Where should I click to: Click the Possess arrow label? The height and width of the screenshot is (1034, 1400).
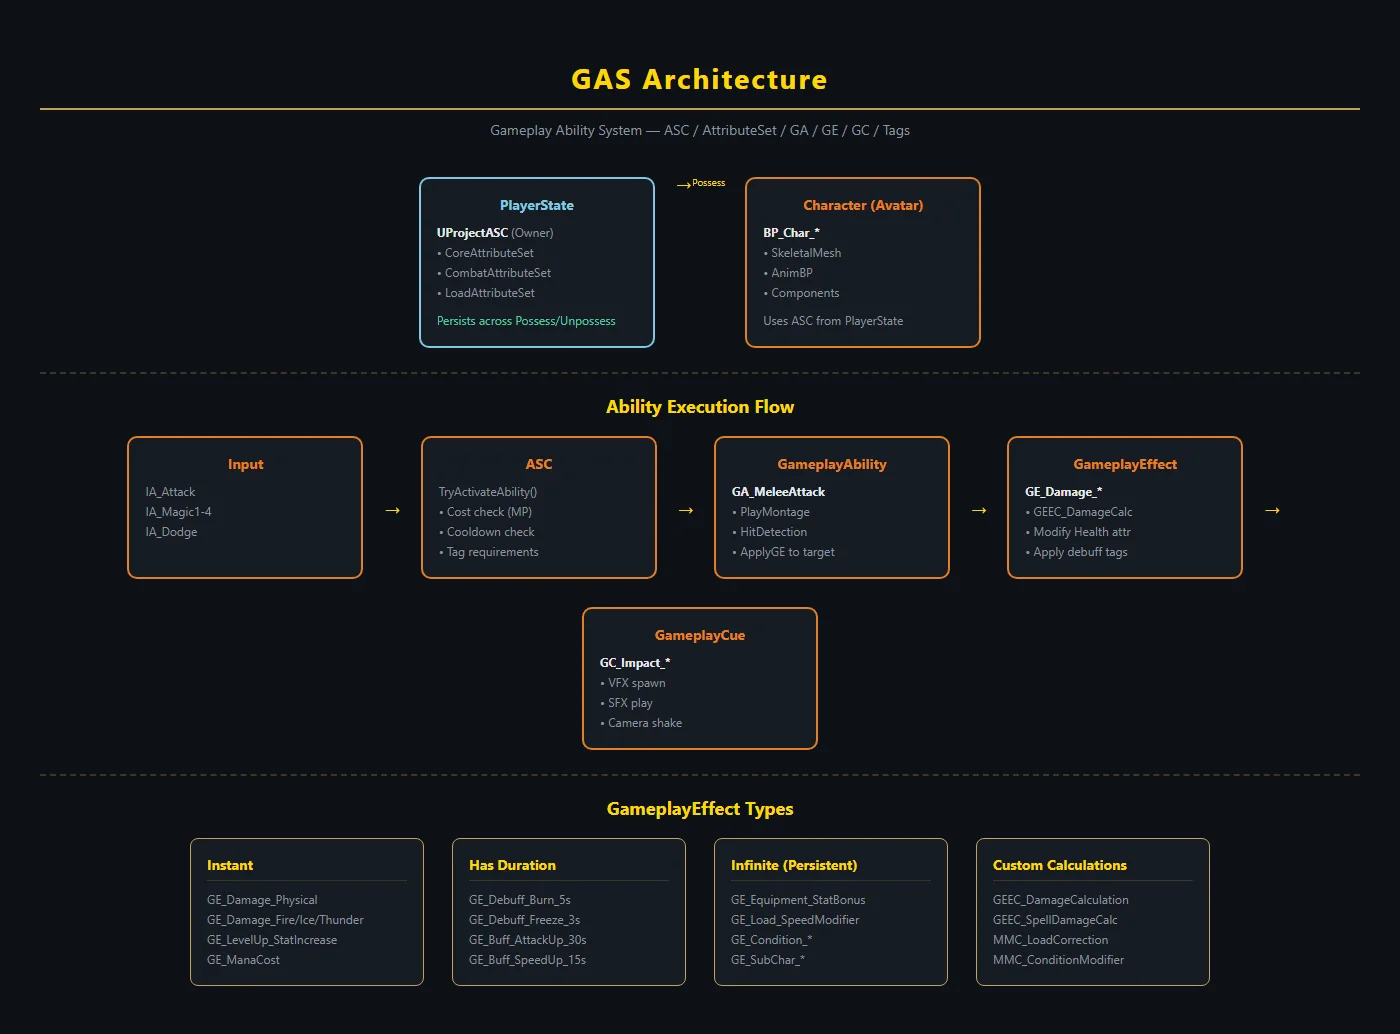pyautogui.click(x=701, y=183)
